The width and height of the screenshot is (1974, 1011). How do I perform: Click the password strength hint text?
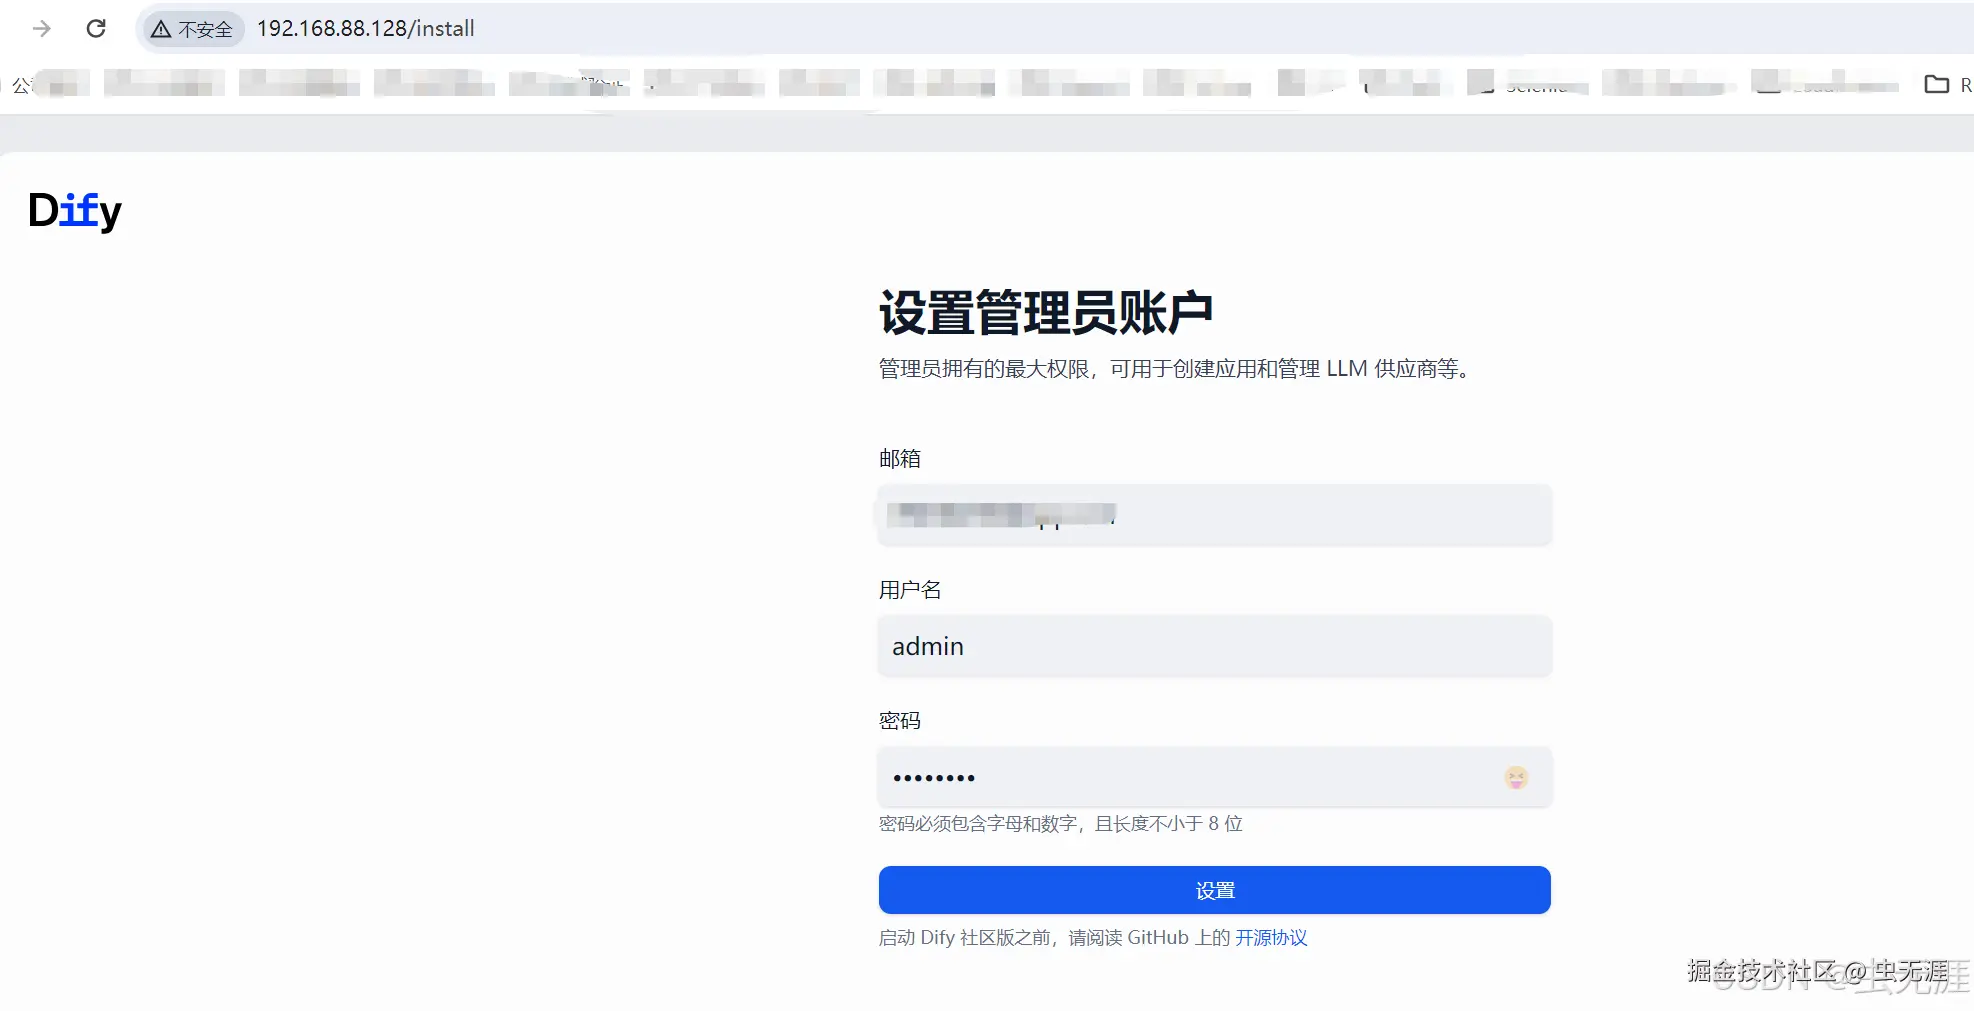pos(1058,823)
